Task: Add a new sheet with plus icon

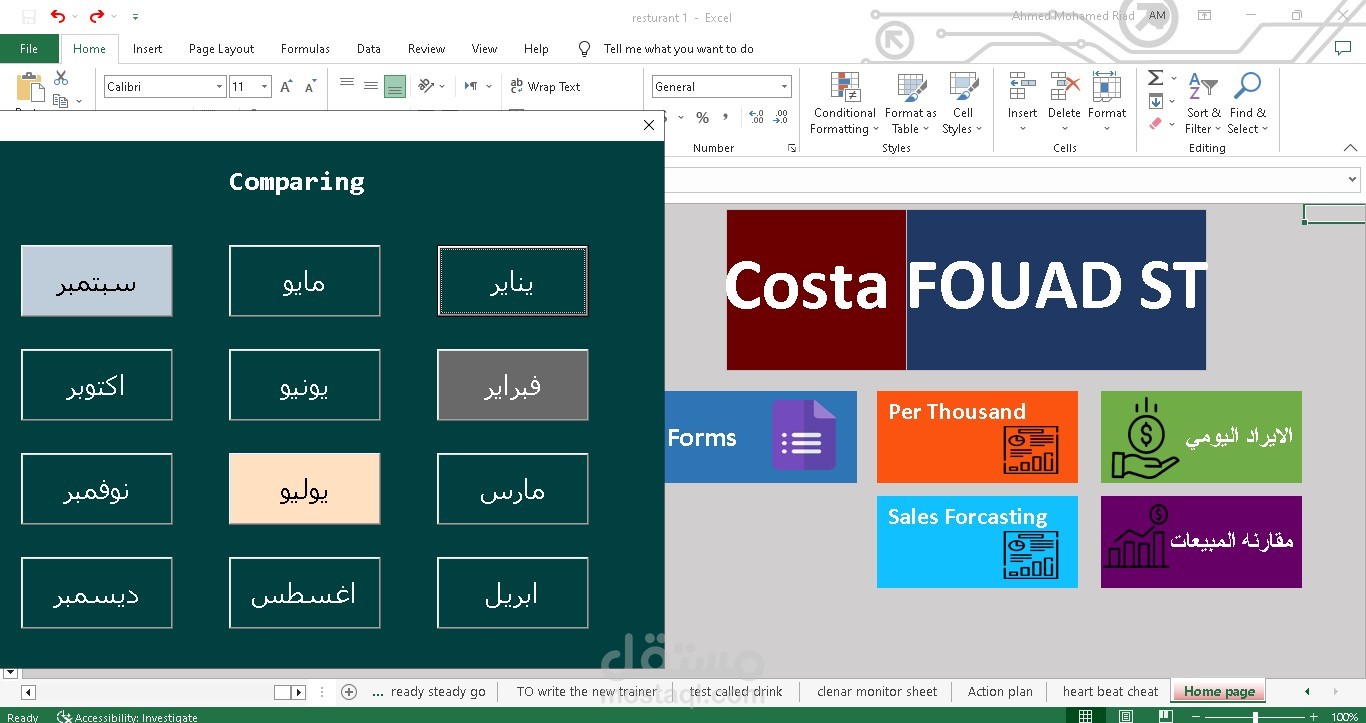Action: pos(349,692)
